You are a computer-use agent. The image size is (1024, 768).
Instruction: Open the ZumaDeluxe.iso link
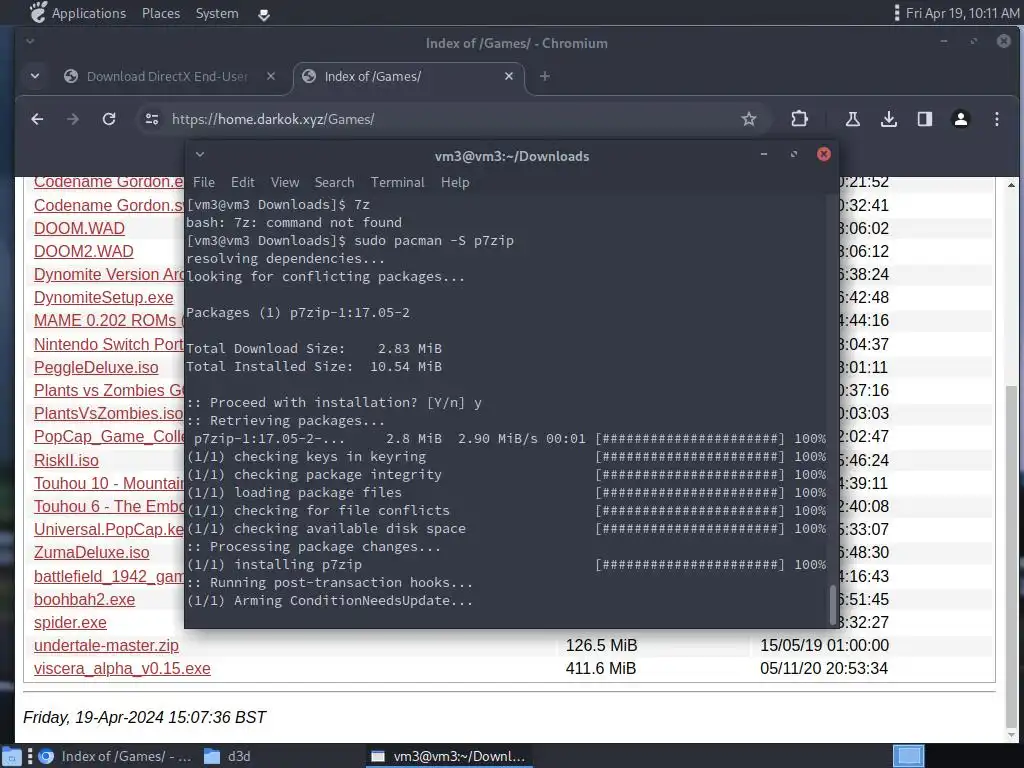(91, 552)
